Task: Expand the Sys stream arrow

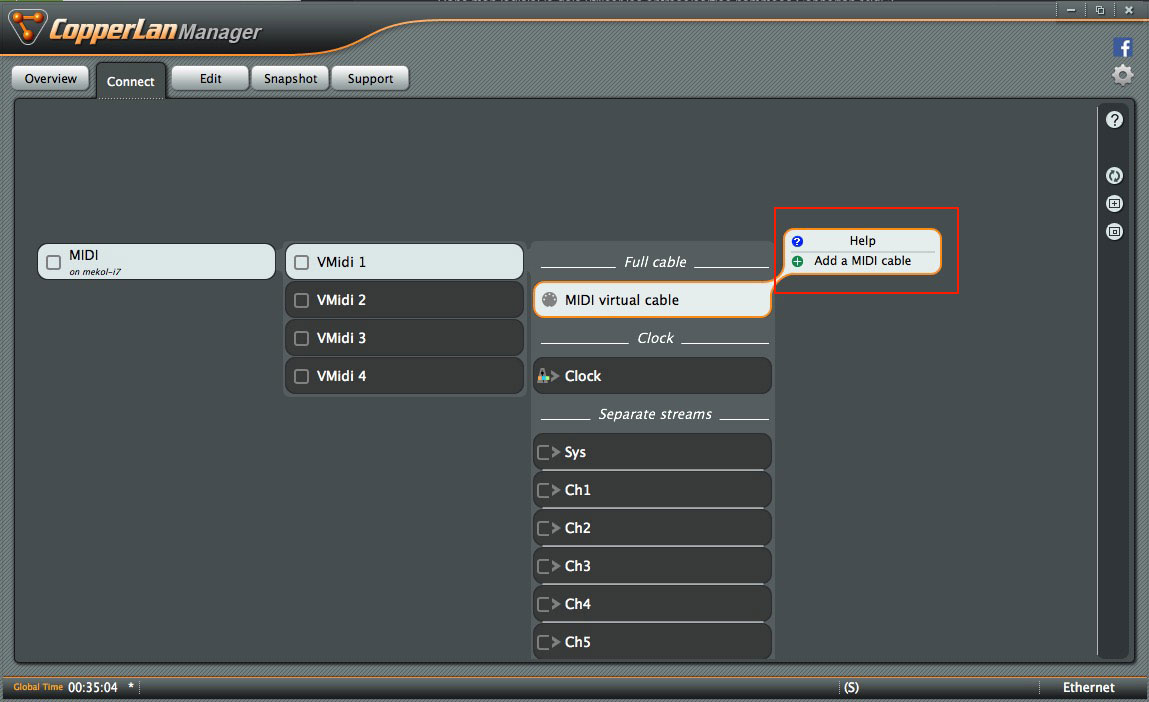Action: pos(547,452)
